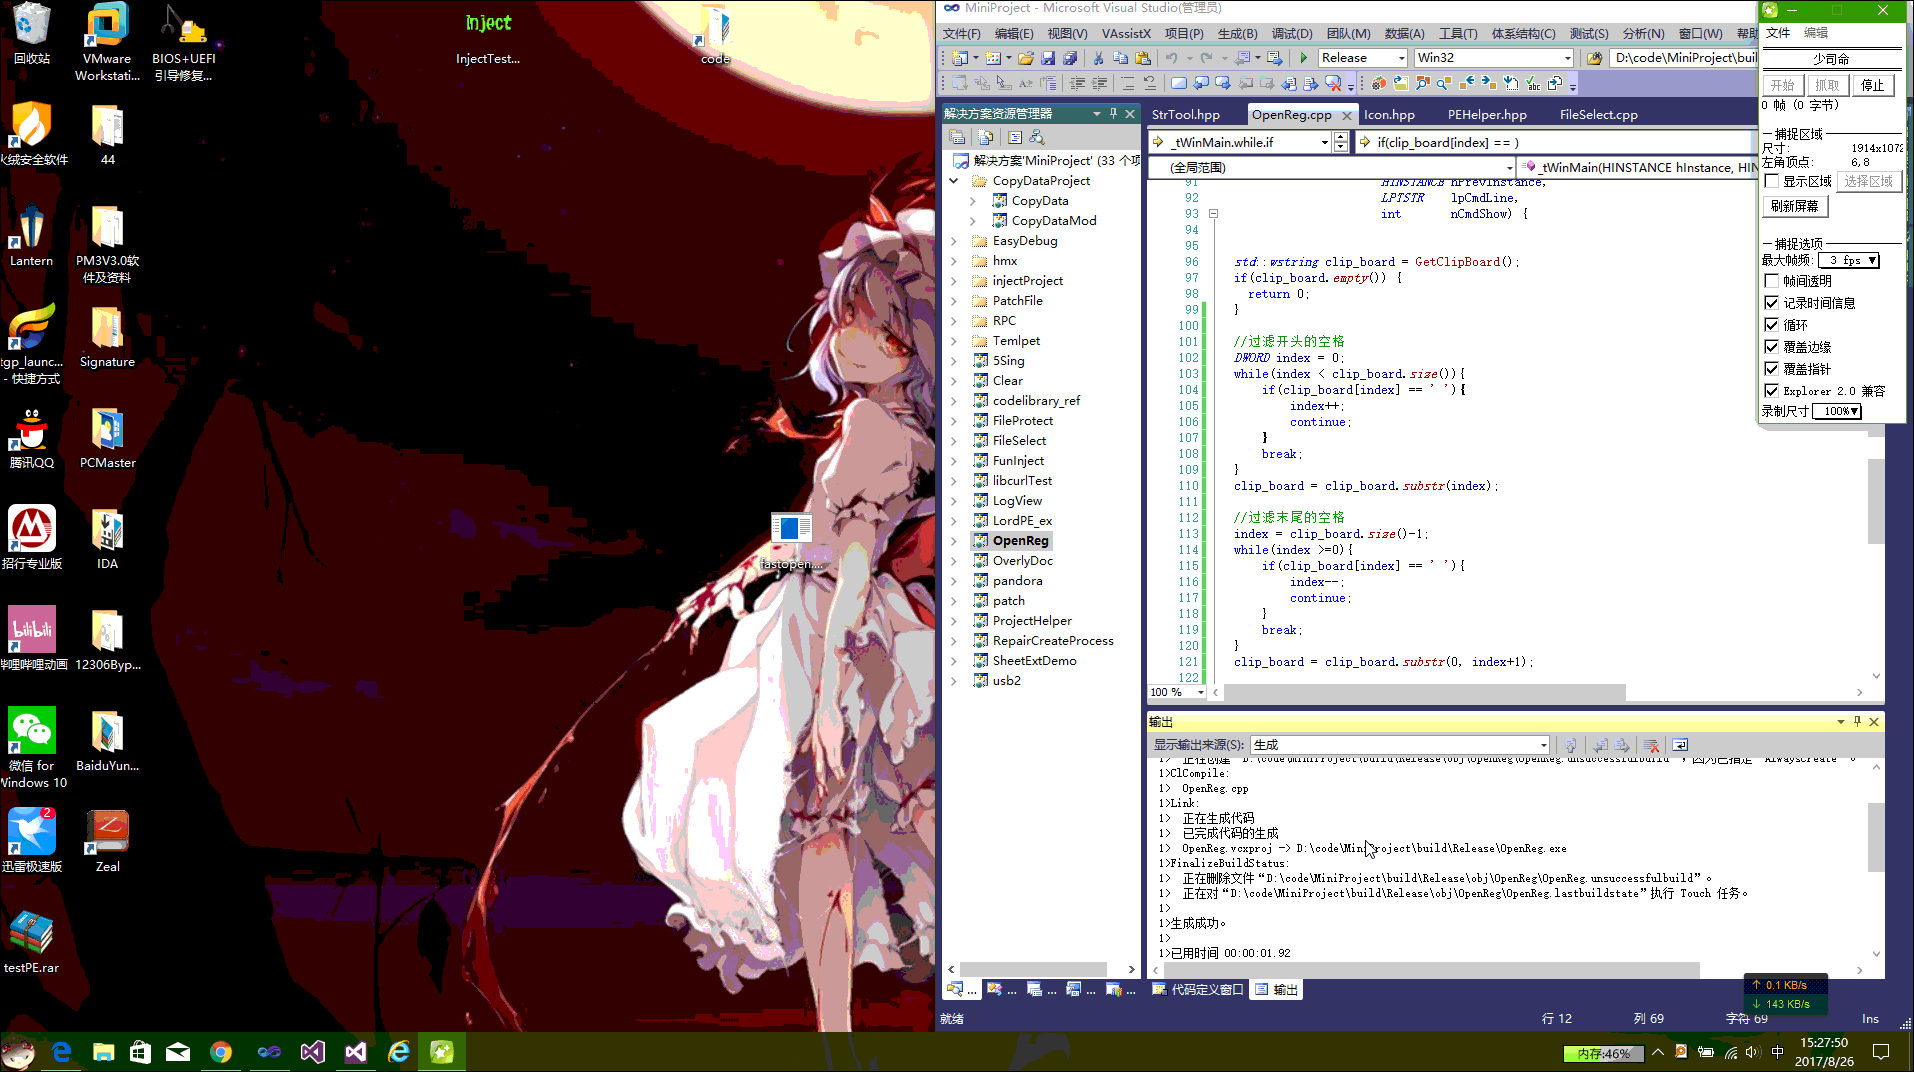Uncheck 覆盖边缘 checkbox
The image size is (1914, 1072).
point(1772,347)
